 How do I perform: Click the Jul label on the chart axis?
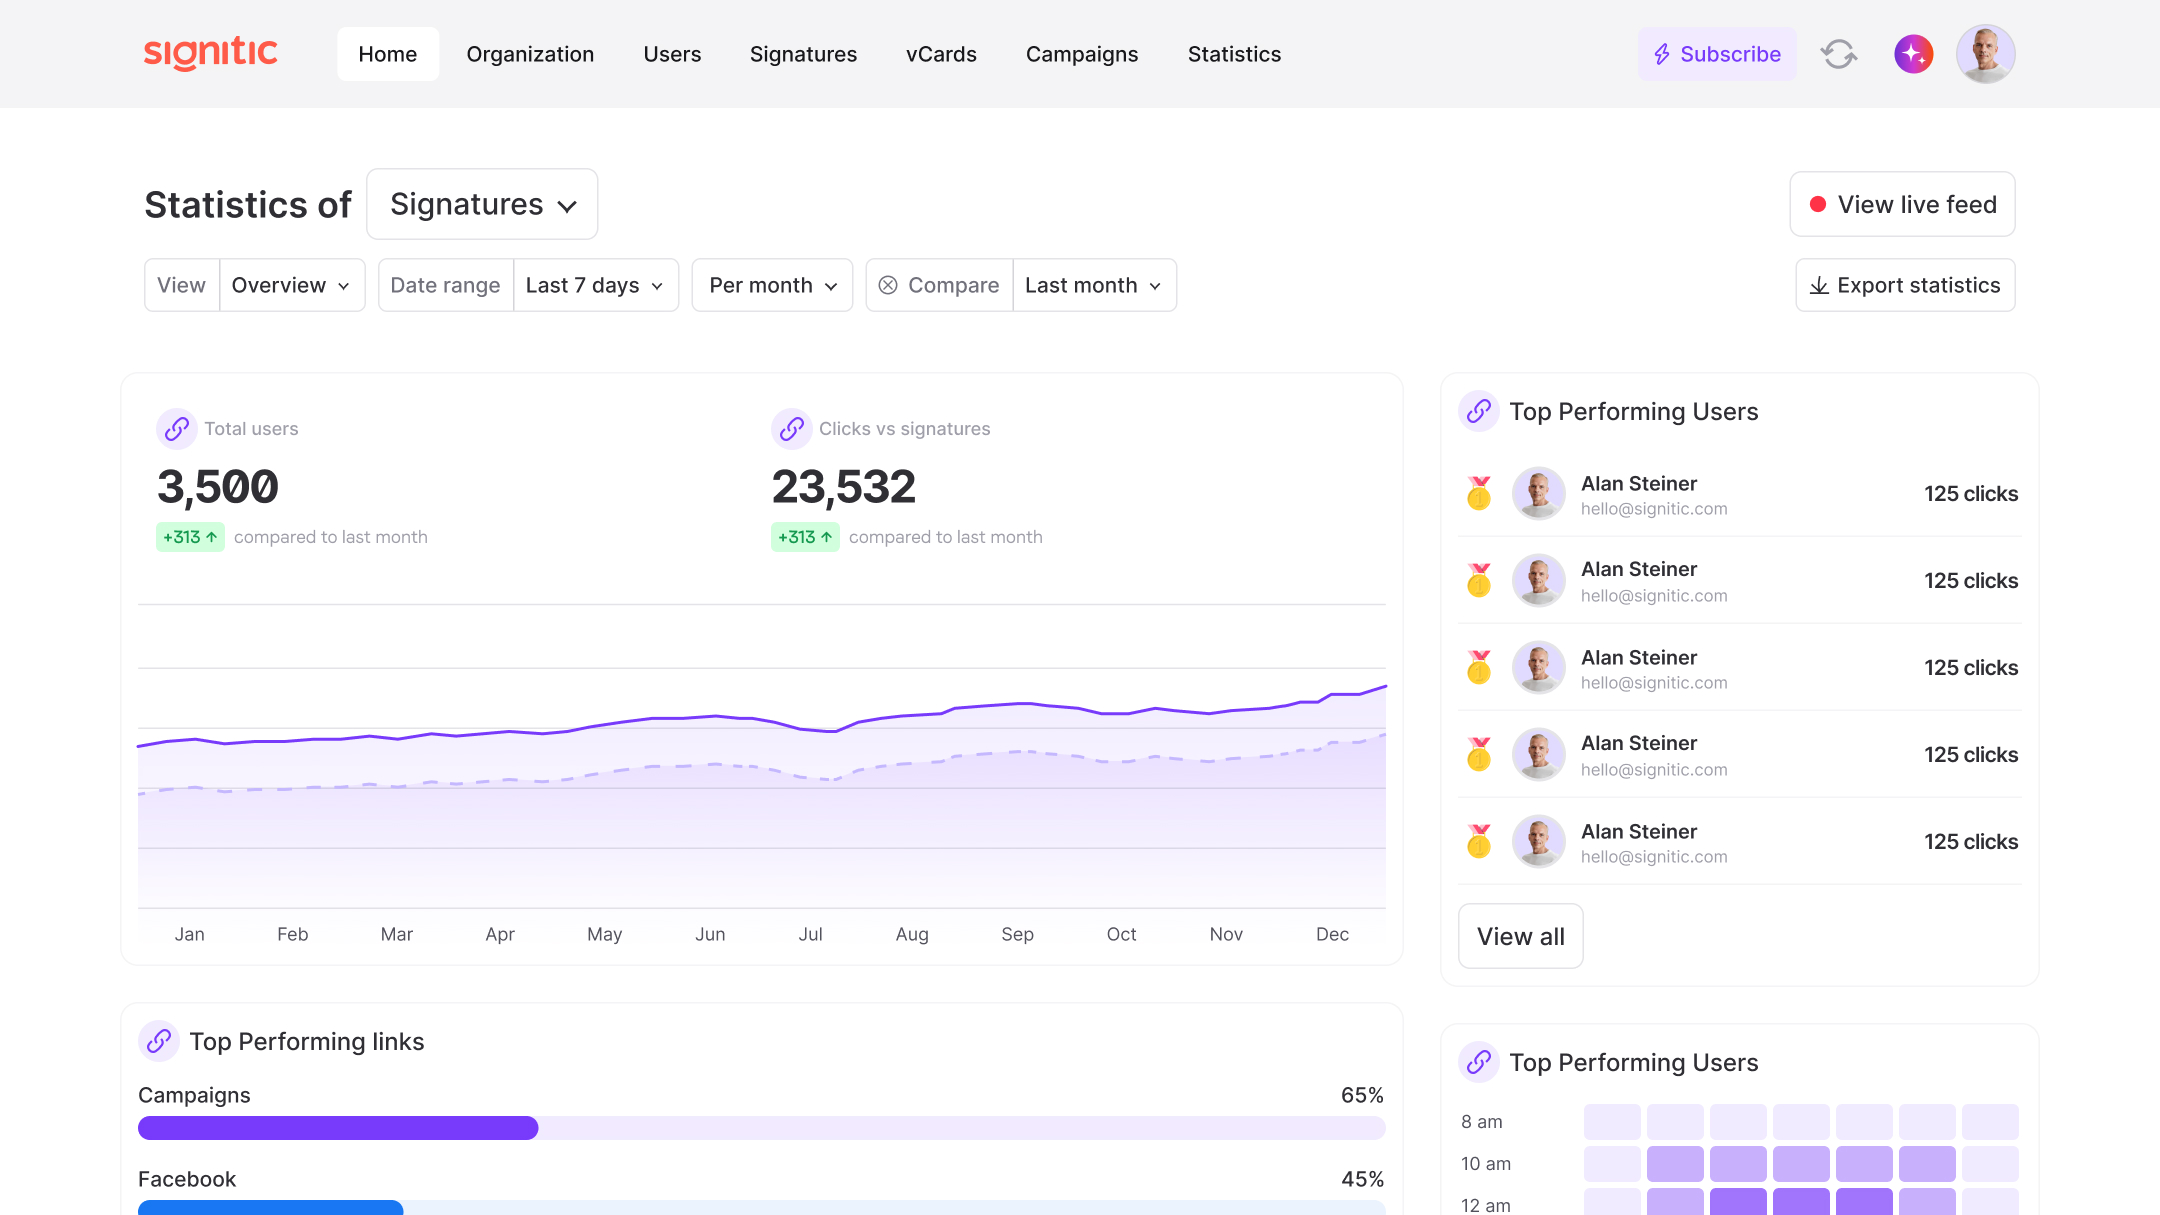tap(810, 934)
